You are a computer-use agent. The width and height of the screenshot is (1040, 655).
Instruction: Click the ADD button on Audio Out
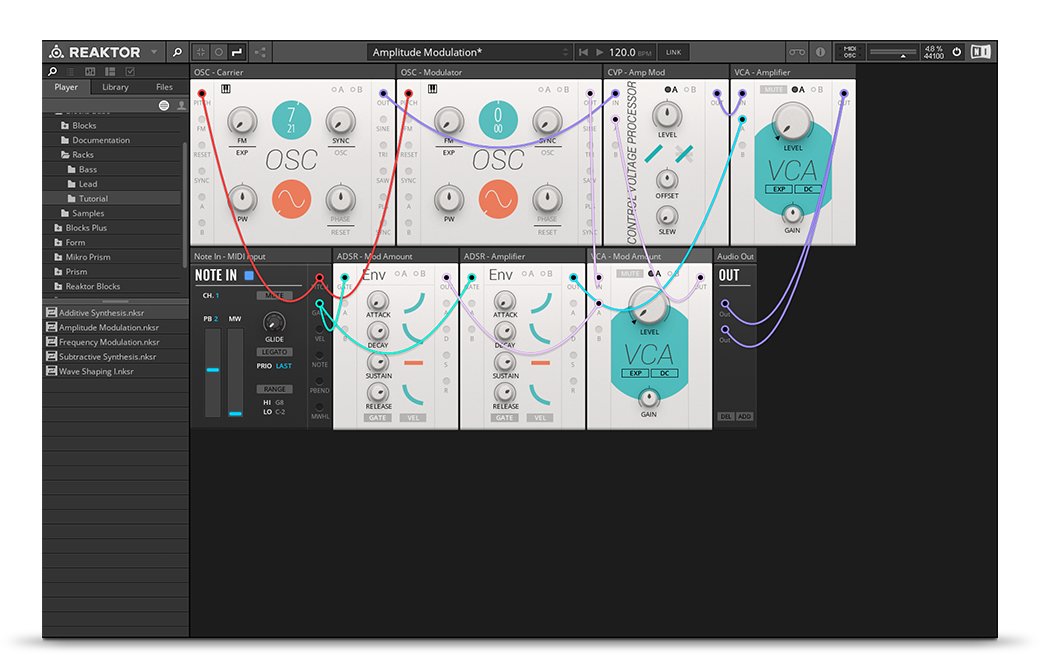tap(743, 416)
